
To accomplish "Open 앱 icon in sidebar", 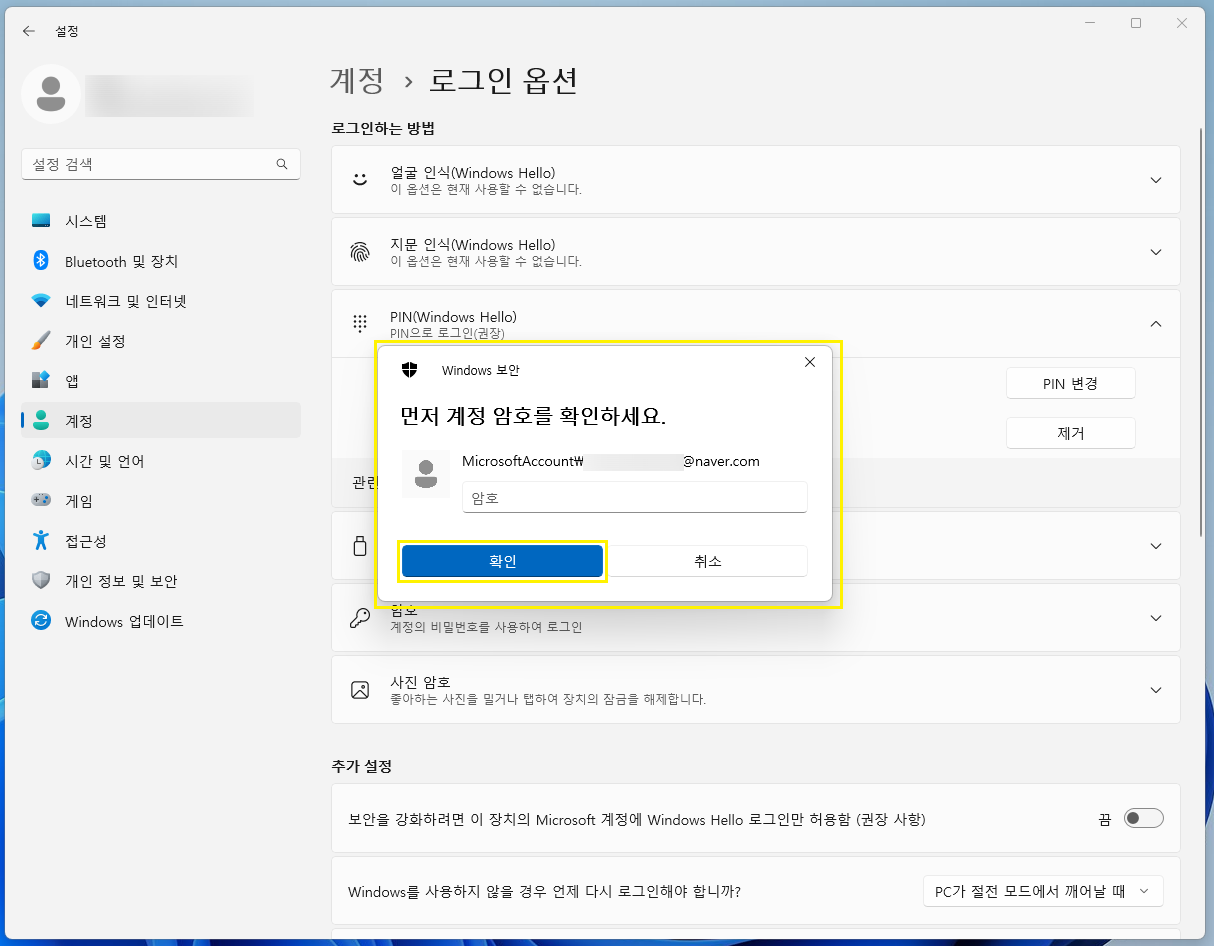I will [41, 381].
